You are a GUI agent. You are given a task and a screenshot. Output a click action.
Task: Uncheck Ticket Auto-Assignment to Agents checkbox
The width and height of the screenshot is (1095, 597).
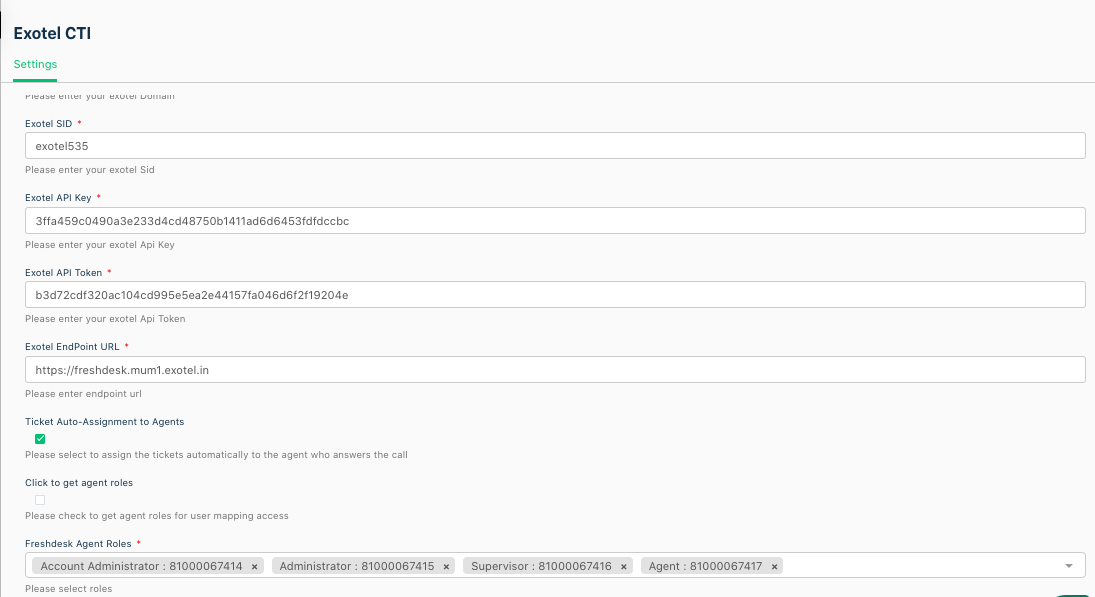pyautogui.click(x=40, y=439)
